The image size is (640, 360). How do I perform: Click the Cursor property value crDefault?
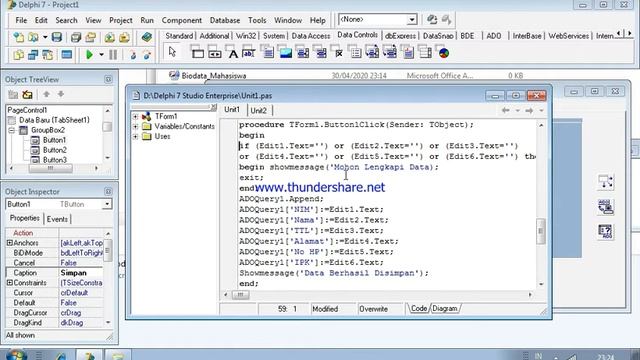tap(81, 293)
